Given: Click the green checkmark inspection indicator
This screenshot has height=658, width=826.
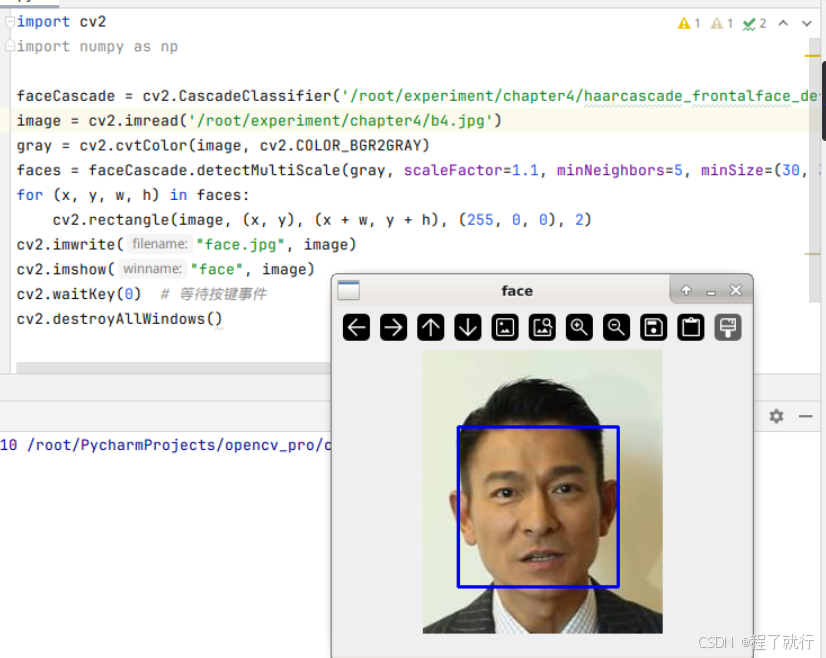Looking at the screenshot, I should 751,22.
